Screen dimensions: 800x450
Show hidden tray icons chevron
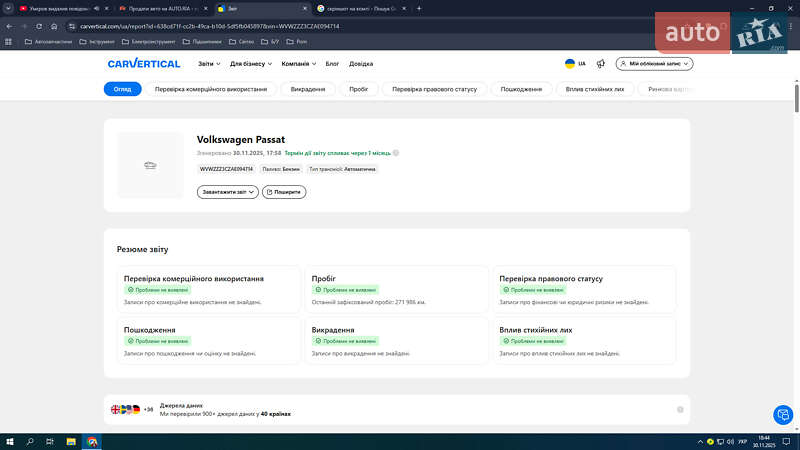pos(700,442)
